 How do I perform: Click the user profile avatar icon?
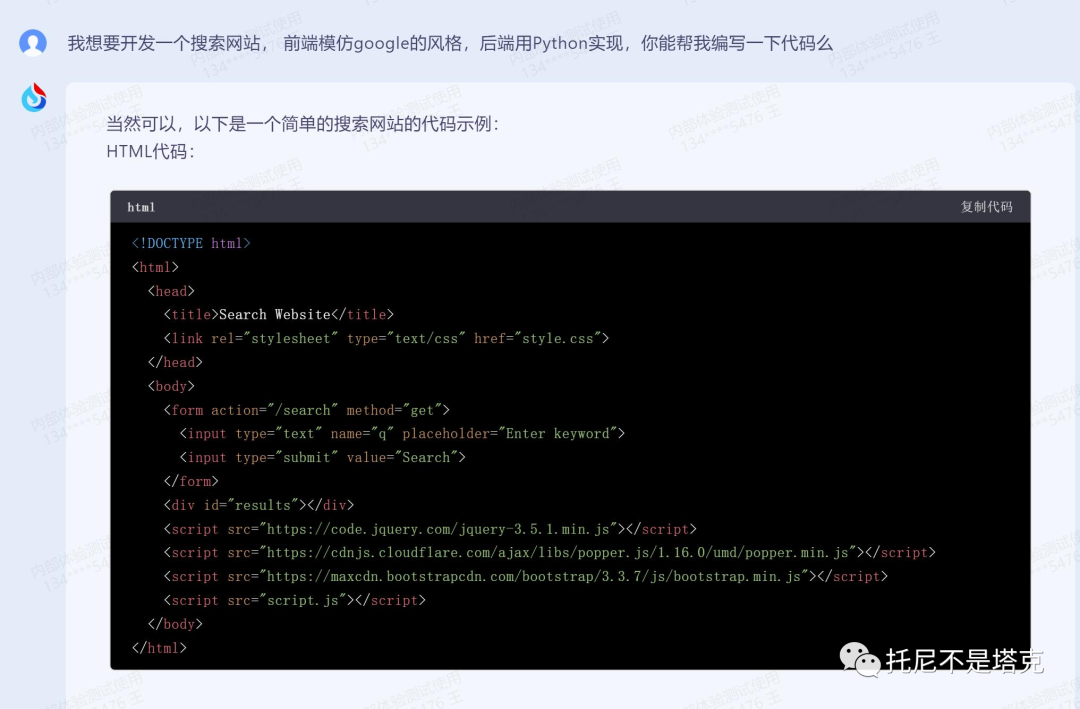coord(33,43)
